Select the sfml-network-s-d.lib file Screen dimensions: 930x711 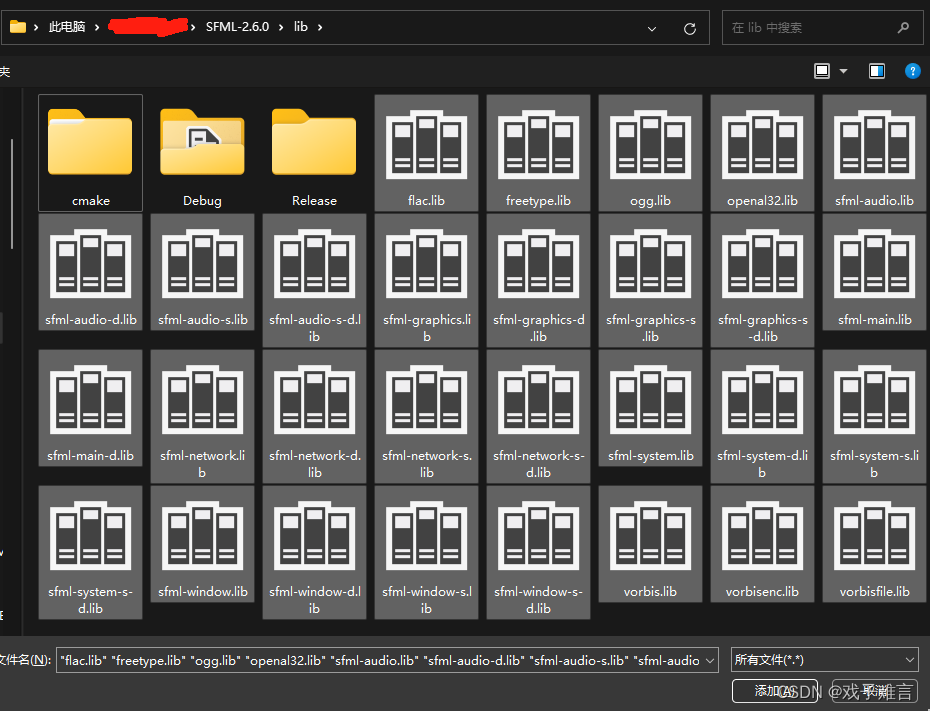pyautogui.click(x=539, y=416)
